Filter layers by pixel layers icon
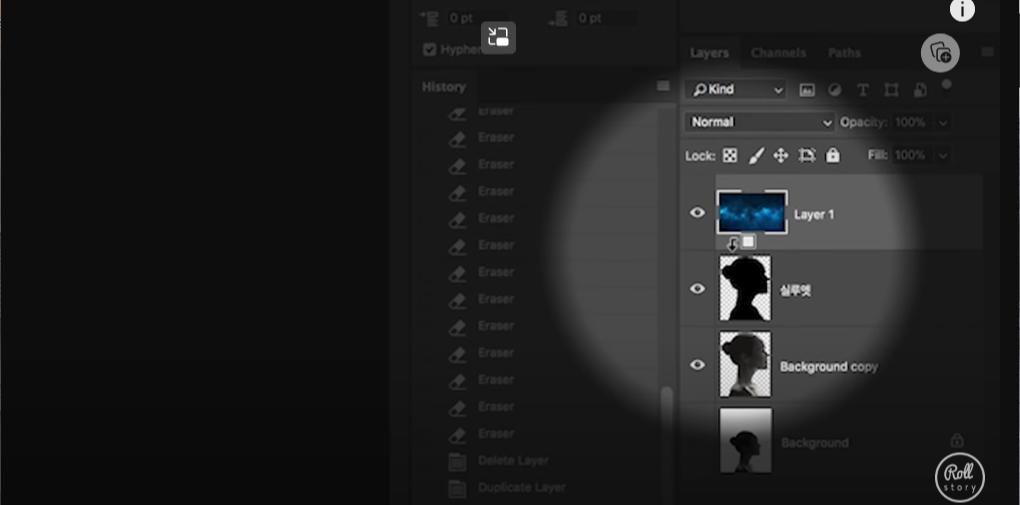This screenshot has width=1020, height=505. (x=807, y=90)
